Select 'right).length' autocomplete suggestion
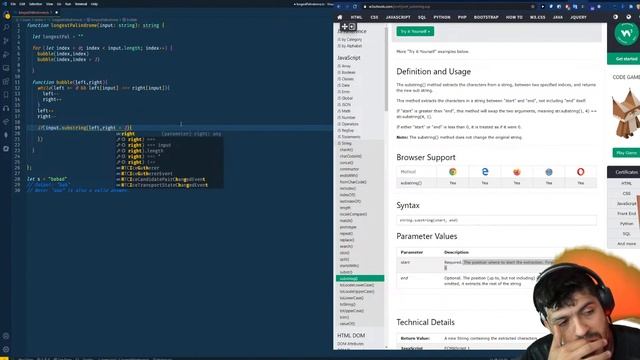 [x=170, y=151]
